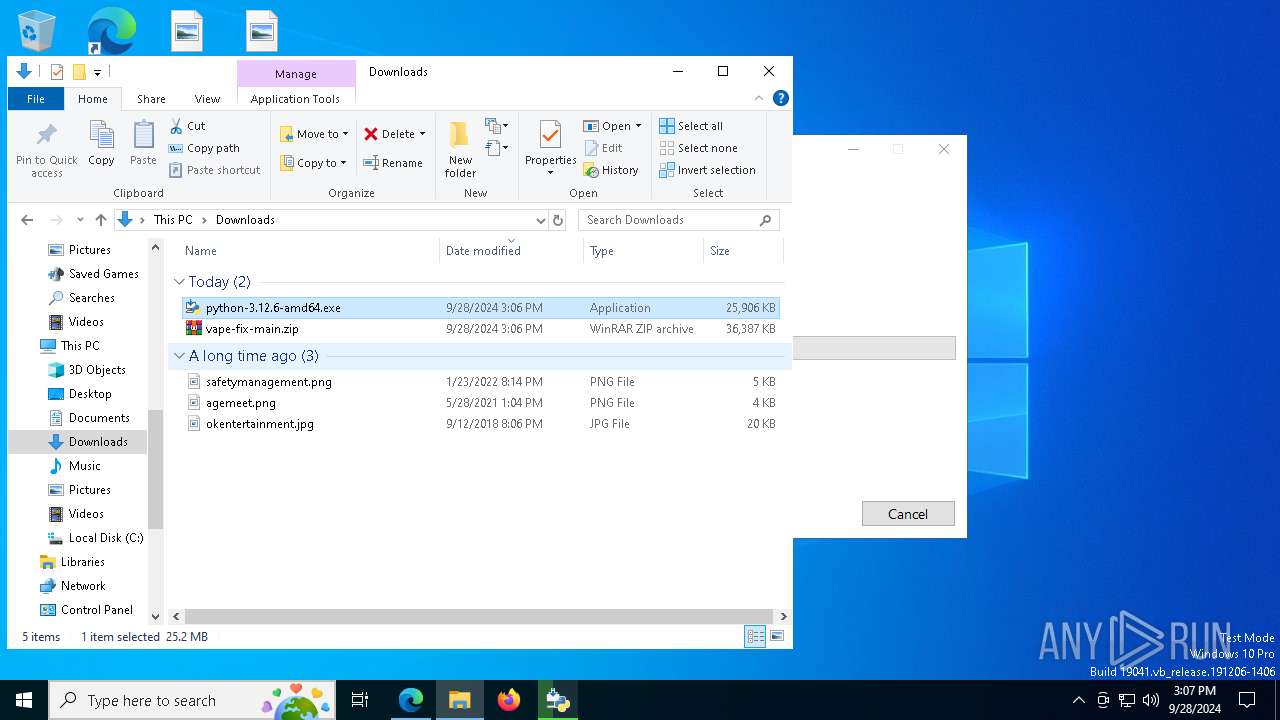Sort by Date modified column
Image resolution: width=1280 pixels, height=720 pixels.
(511, 251)
